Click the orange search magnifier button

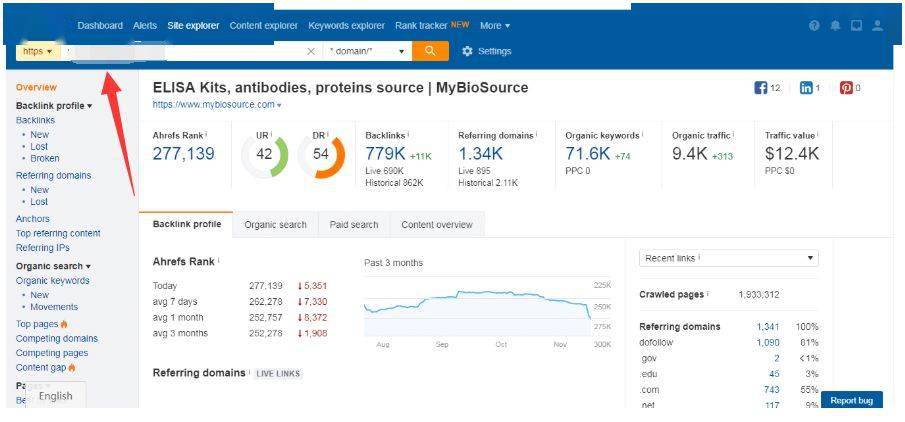[430, 51]
